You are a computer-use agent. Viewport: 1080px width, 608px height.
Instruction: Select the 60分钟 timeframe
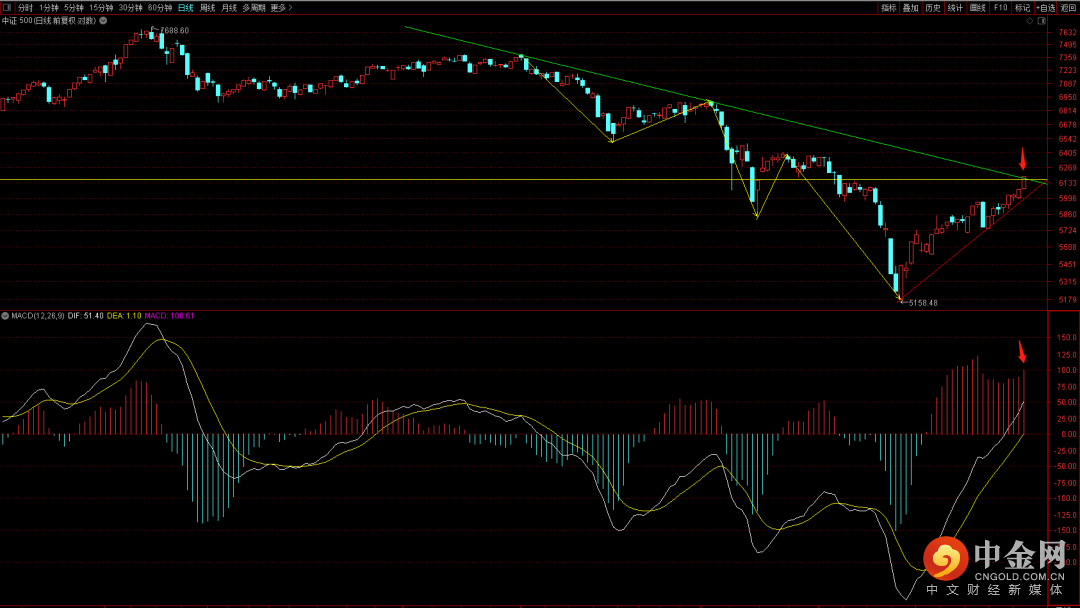159,7
